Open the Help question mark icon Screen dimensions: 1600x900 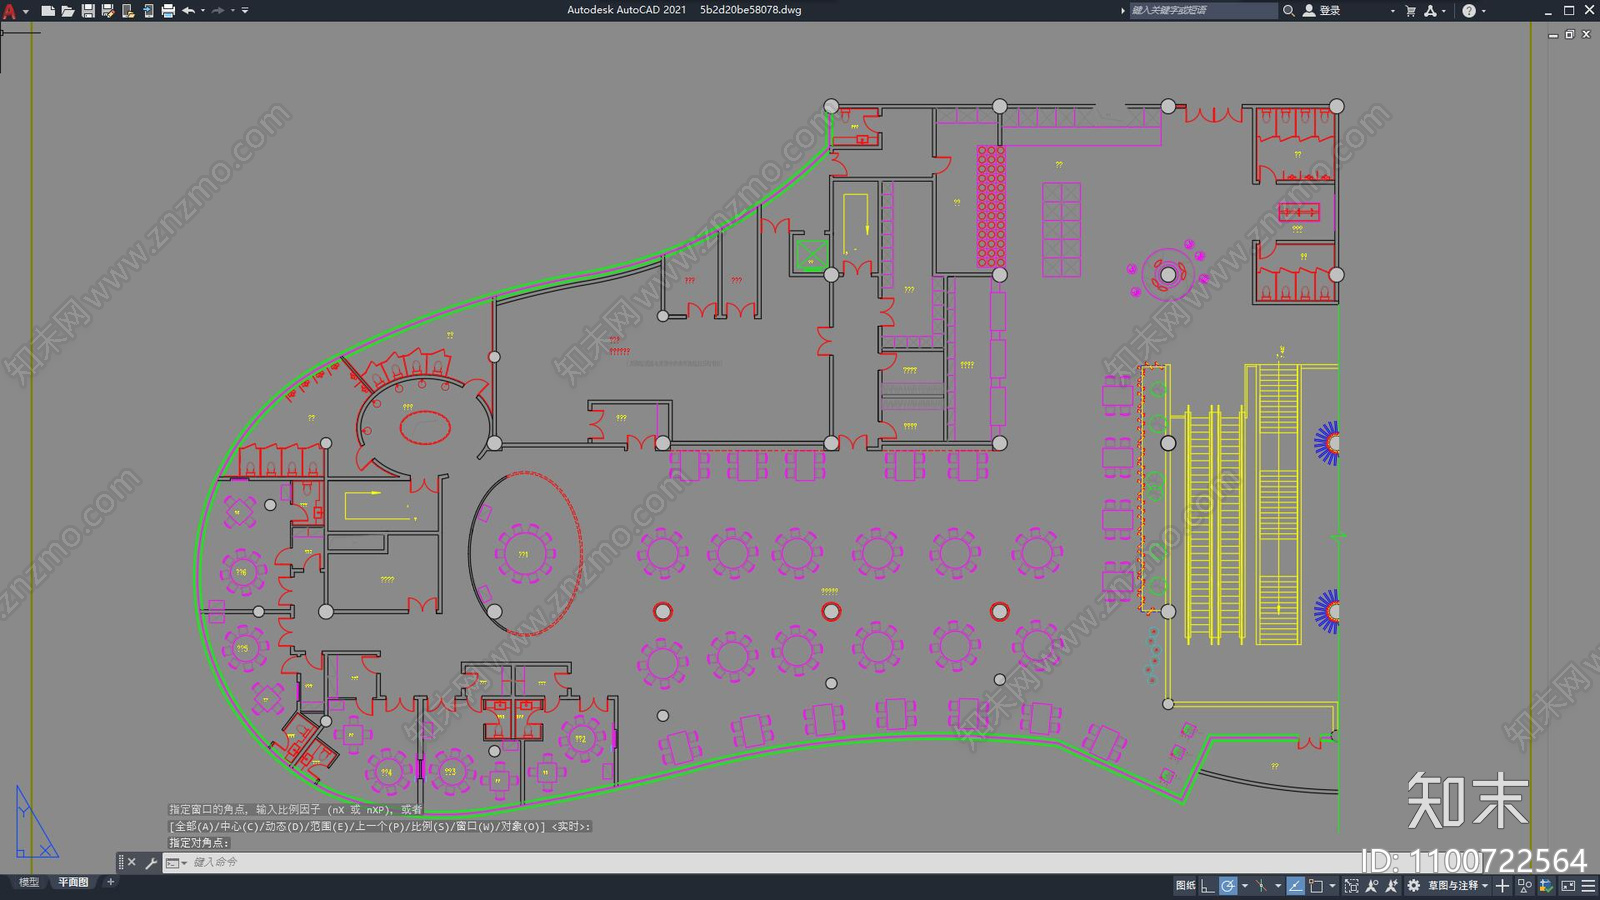click(x=1469, y=11)
